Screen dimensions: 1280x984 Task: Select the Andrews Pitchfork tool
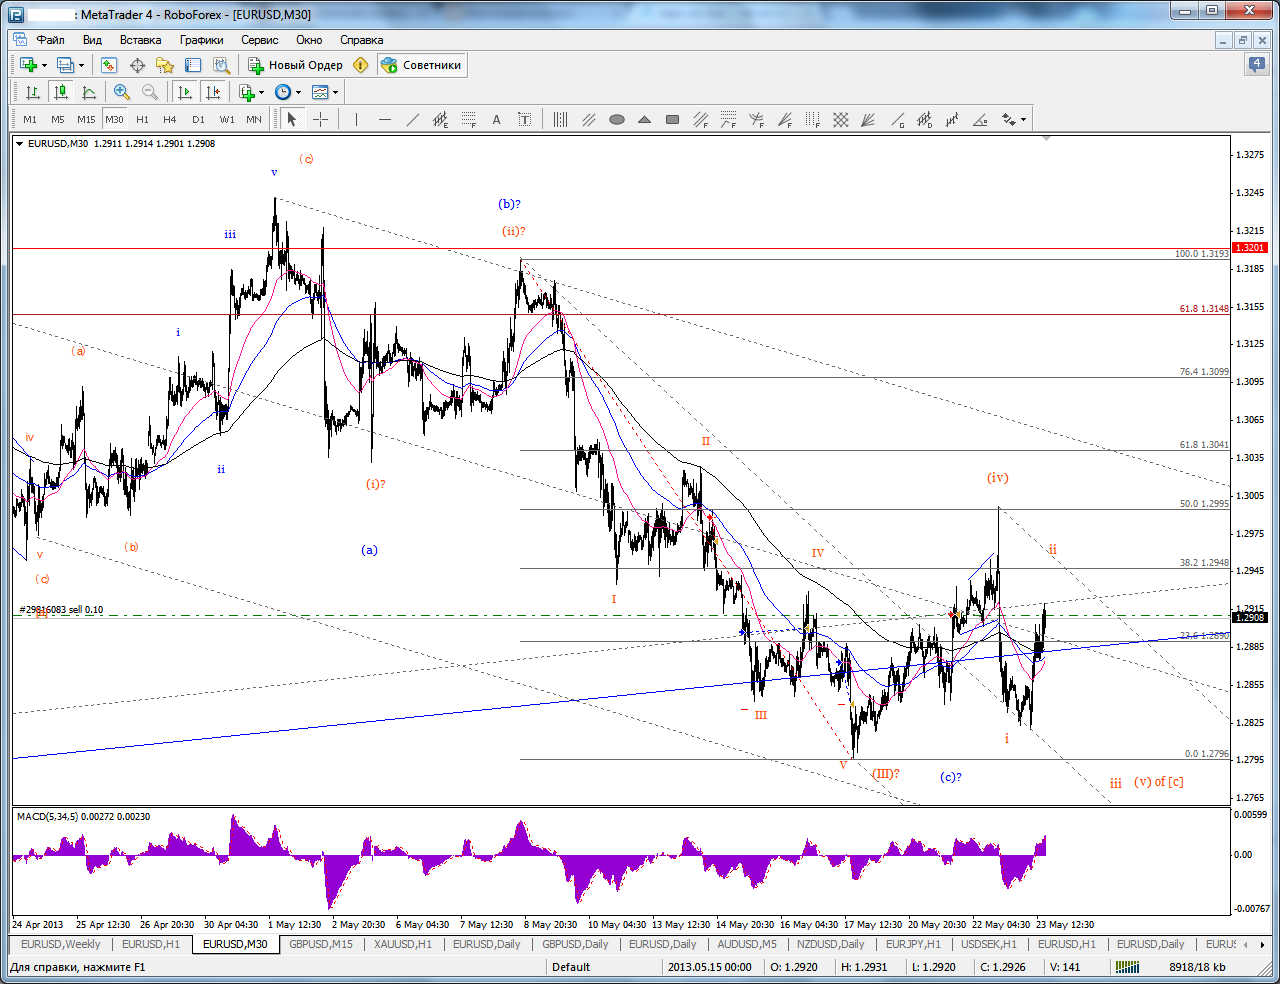pos(588,119)
